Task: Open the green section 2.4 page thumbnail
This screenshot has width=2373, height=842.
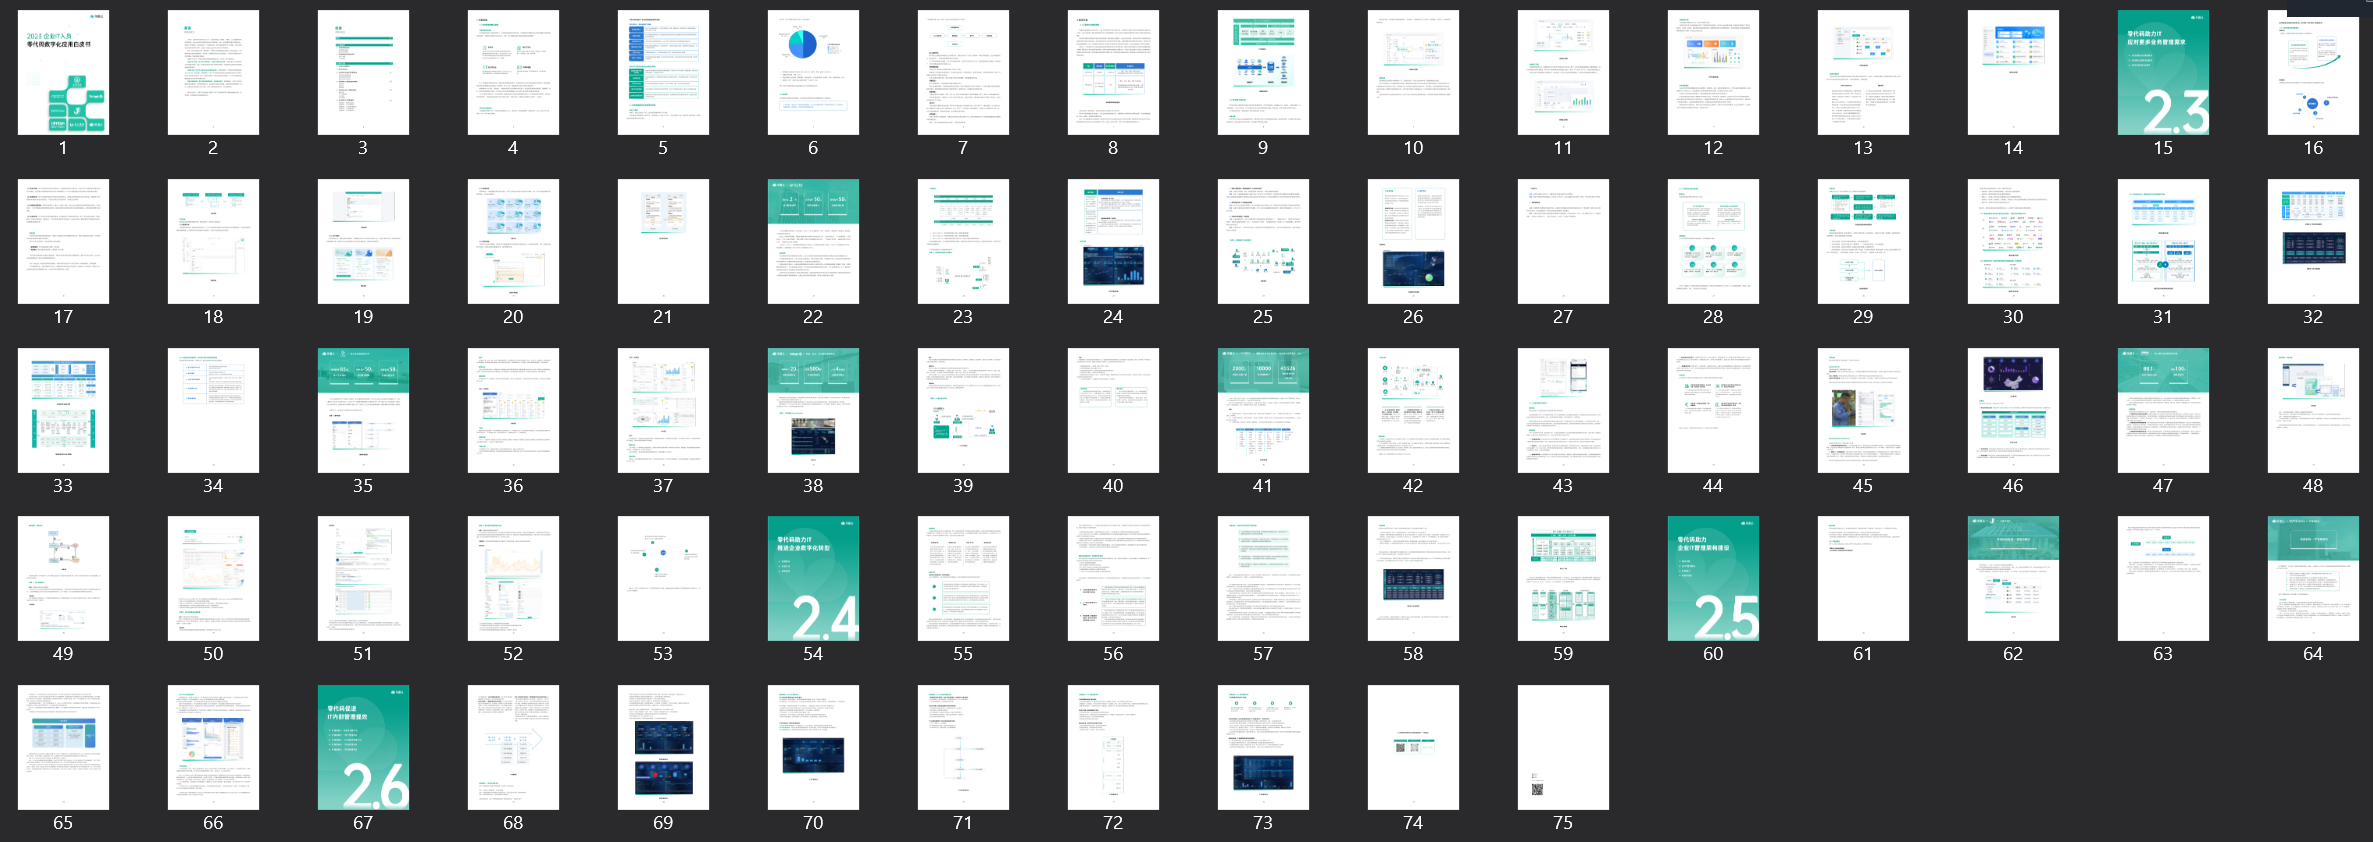Action: pyautogui.click(x=813, y=578)
